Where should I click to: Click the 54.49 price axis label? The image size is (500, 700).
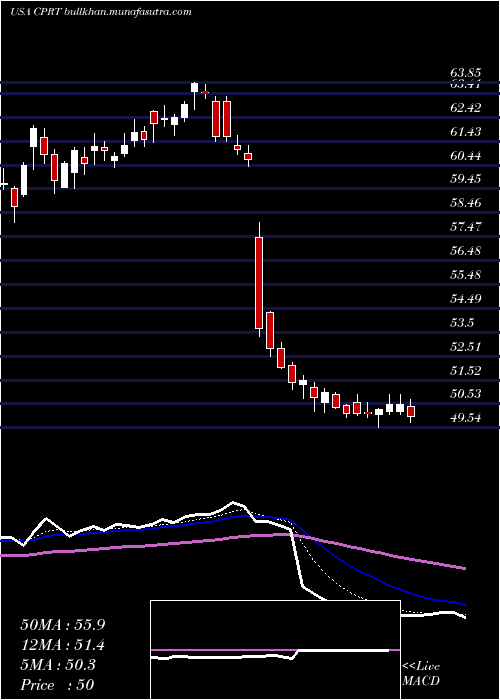[465, 299]
